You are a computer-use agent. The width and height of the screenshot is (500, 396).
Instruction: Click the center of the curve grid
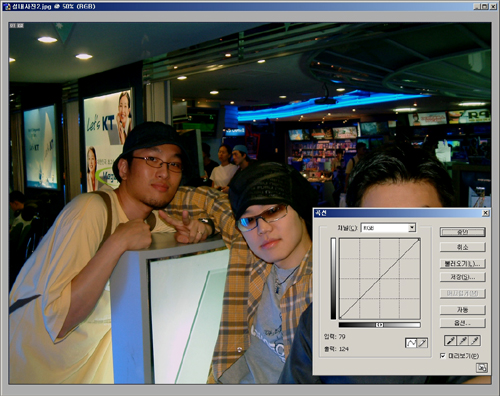point(379,279)
